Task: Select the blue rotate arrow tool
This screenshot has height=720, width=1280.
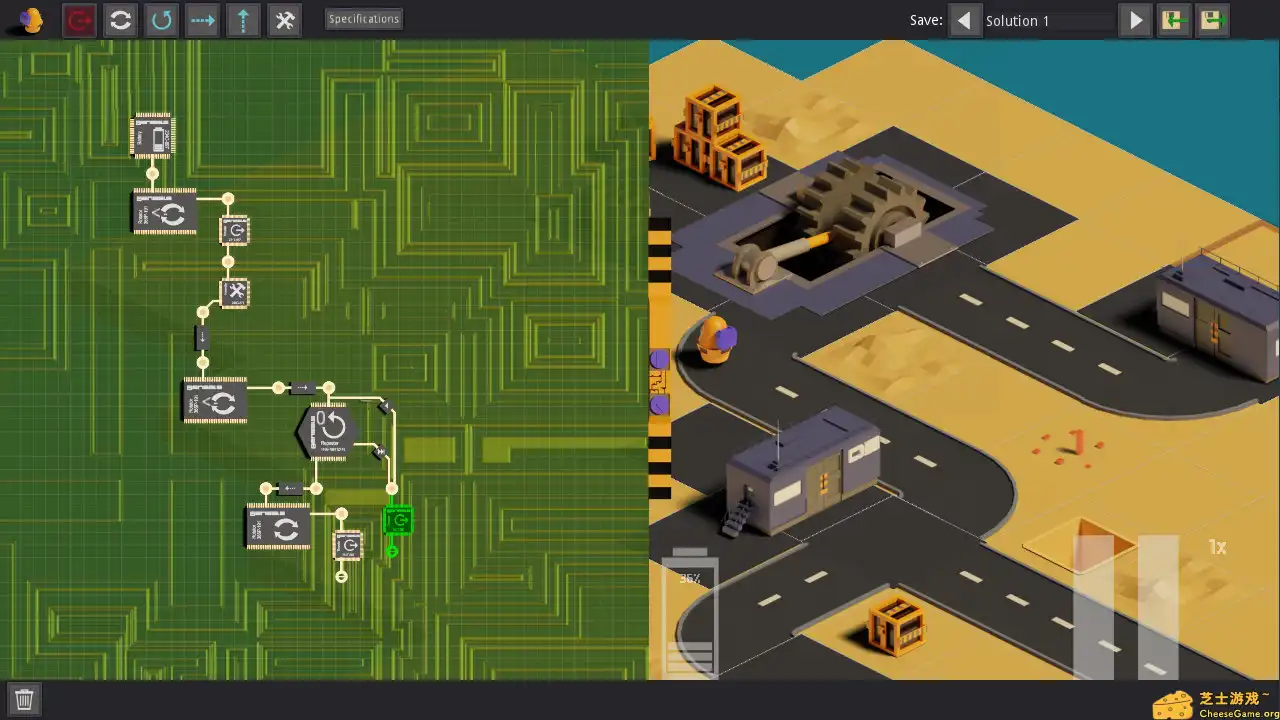Action: pyautogui.click(x=162, y=20)
